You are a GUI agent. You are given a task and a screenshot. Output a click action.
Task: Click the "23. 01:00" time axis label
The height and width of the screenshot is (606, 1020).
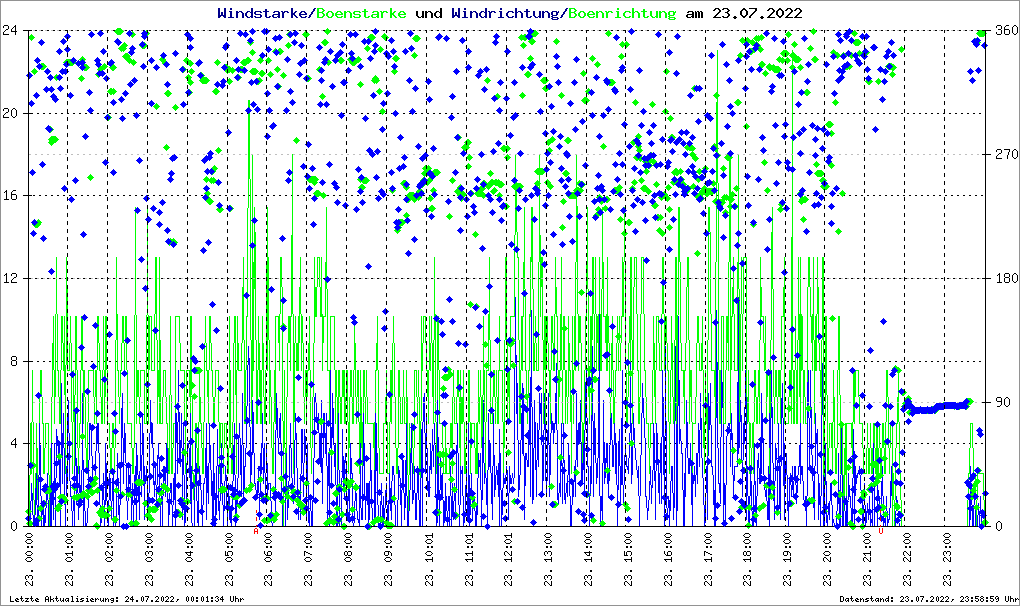click(x=69, y=559)
